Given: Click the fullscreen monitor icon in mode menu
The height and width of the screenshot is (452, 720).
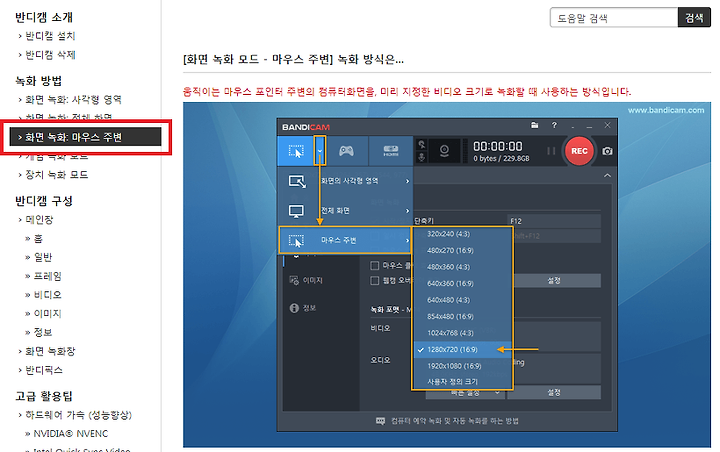Looking at the screenshot, I should coord(296,211).
